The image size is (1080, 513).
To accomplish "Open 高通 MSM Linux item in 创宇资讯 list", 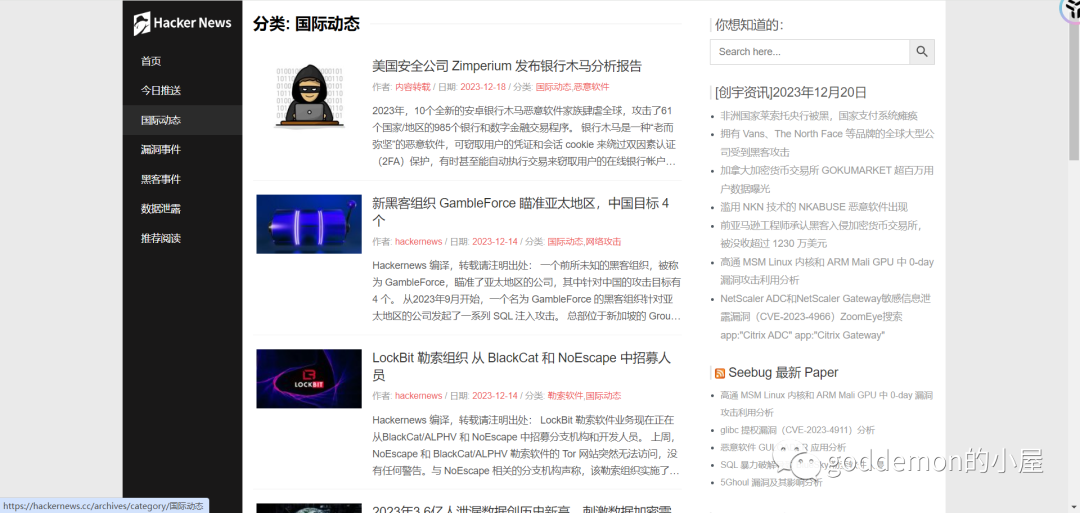I will (827, 271).
